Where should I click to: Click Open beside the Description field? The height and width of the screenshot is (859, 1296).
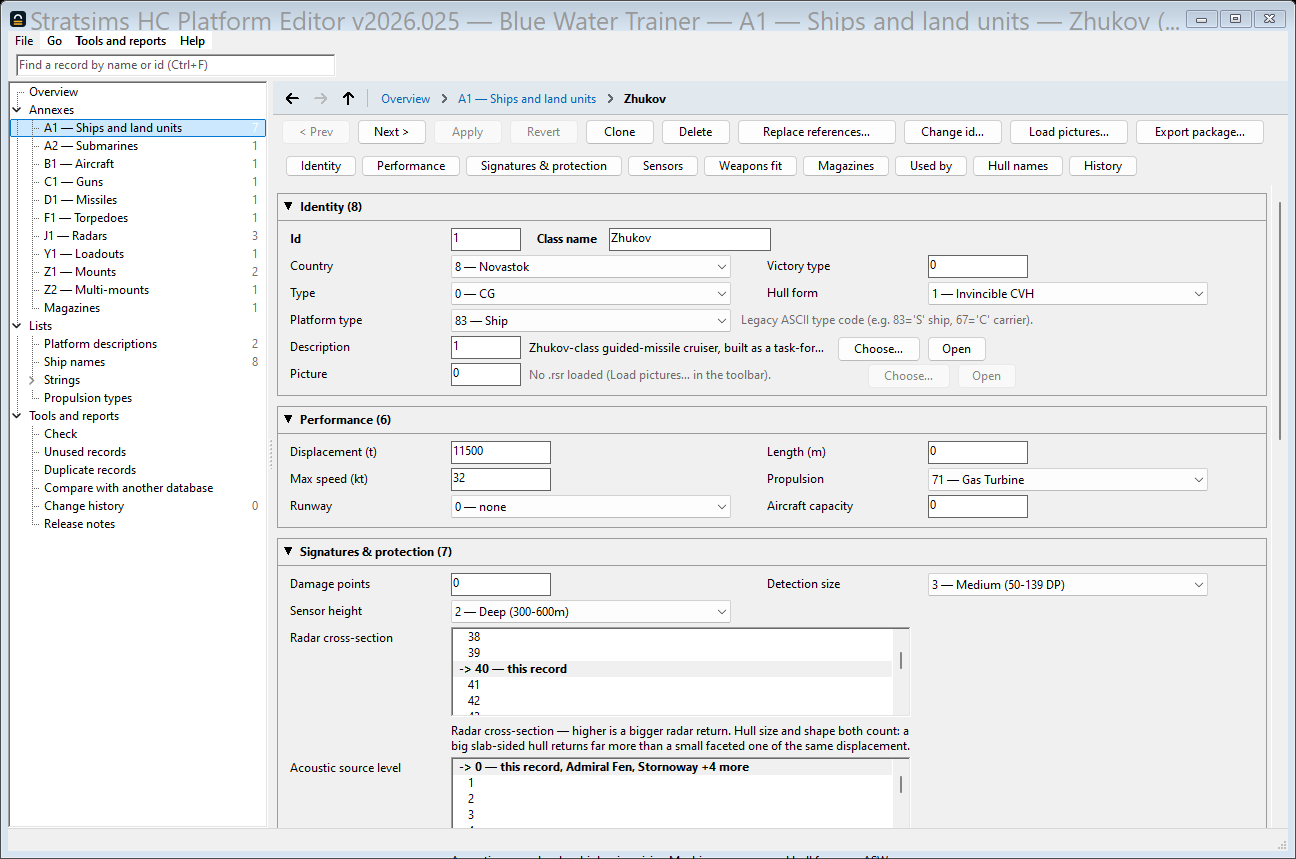(957, 349)
